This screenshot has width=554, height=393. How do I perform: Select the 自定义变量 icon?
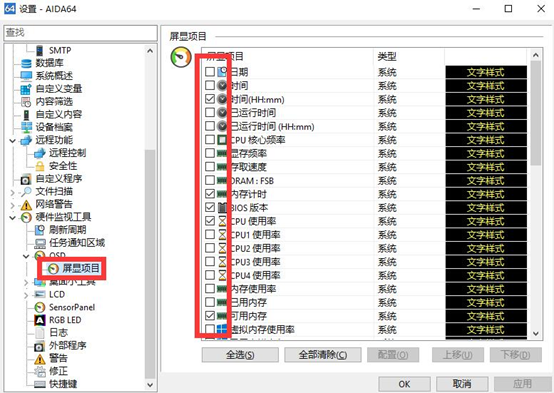[x=26, y=89]
